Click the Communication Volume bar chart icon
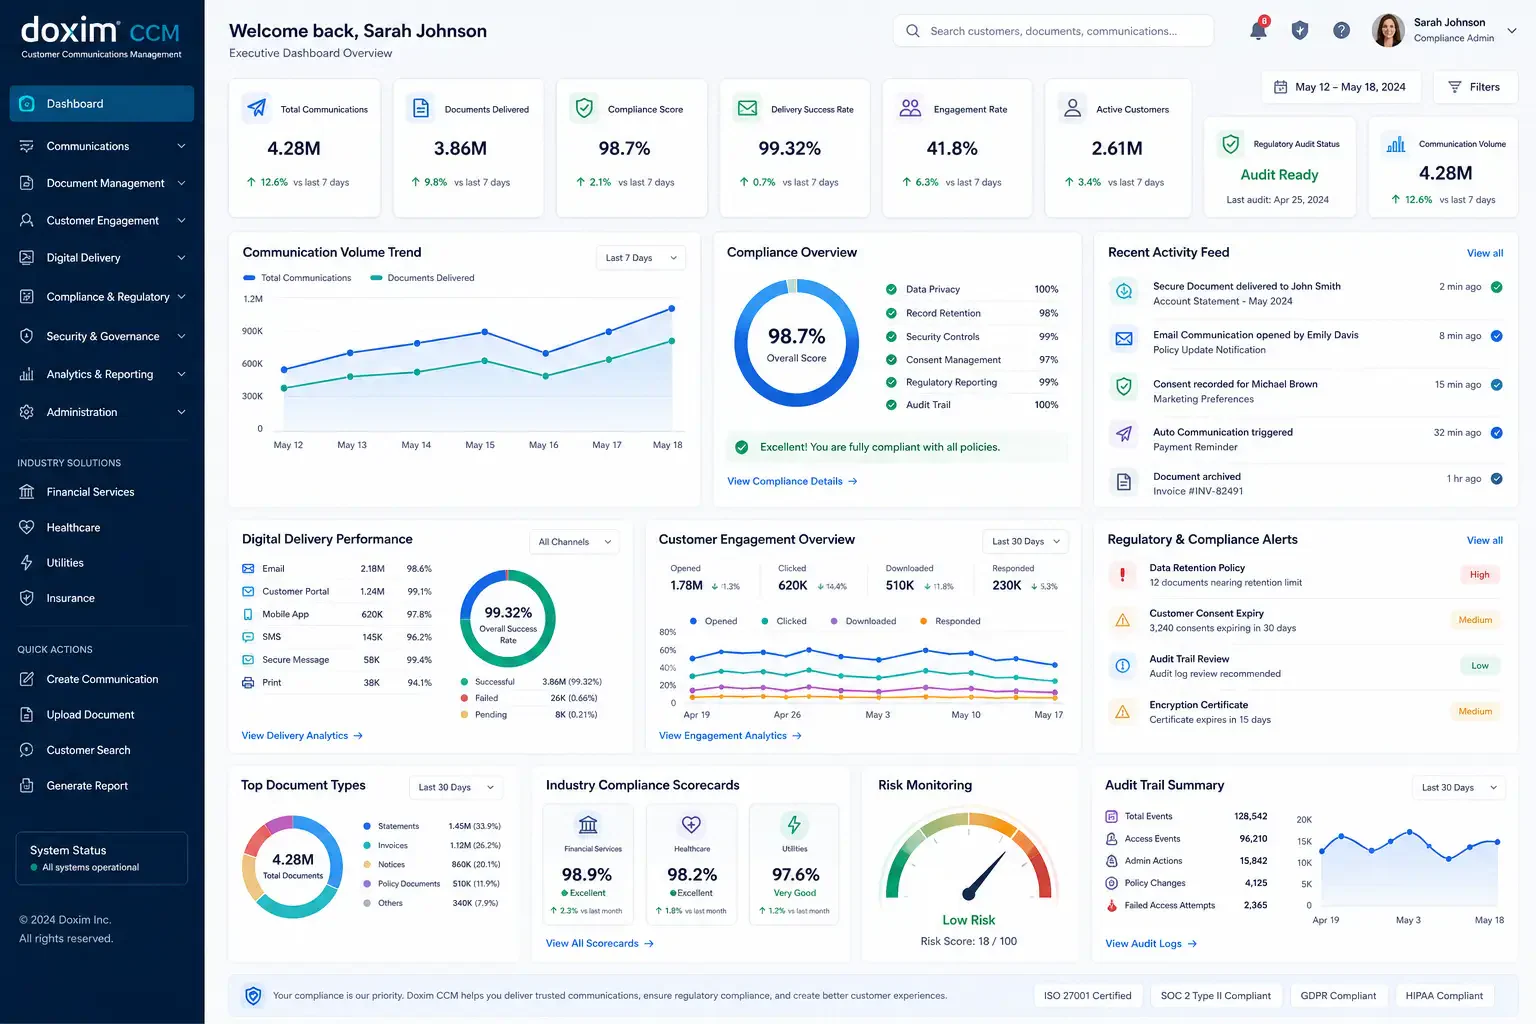The width and height of the screenshot is (1536, 1024). point(1396,144)
